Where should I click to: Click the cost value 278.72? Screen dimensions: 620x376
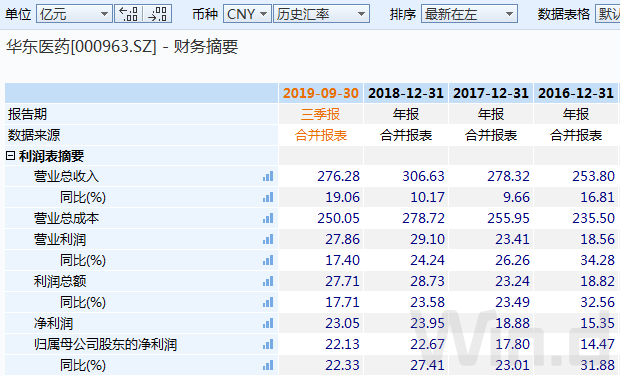[423, 218]
